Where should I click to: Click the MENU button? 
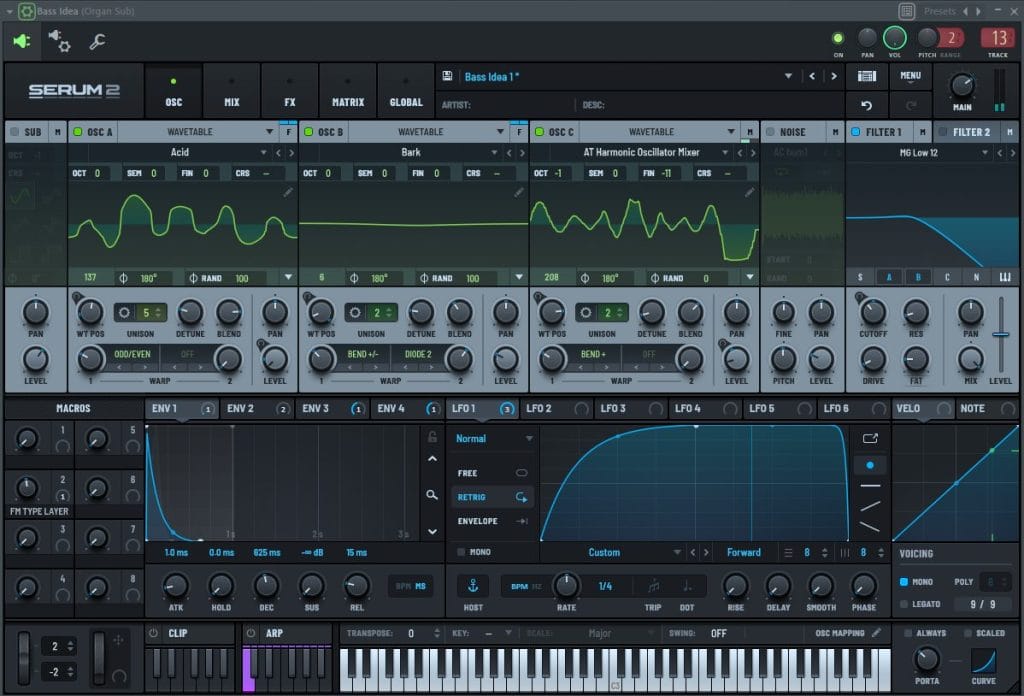coord(910,76)
